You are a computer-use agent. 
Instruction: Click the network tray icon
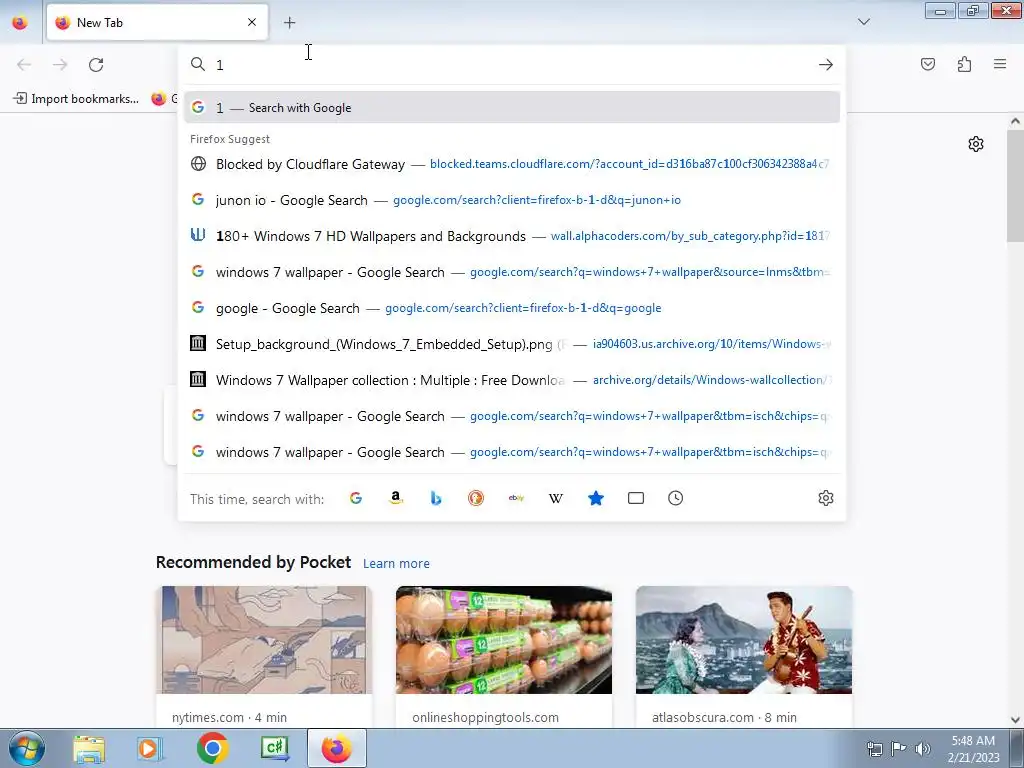874,749
